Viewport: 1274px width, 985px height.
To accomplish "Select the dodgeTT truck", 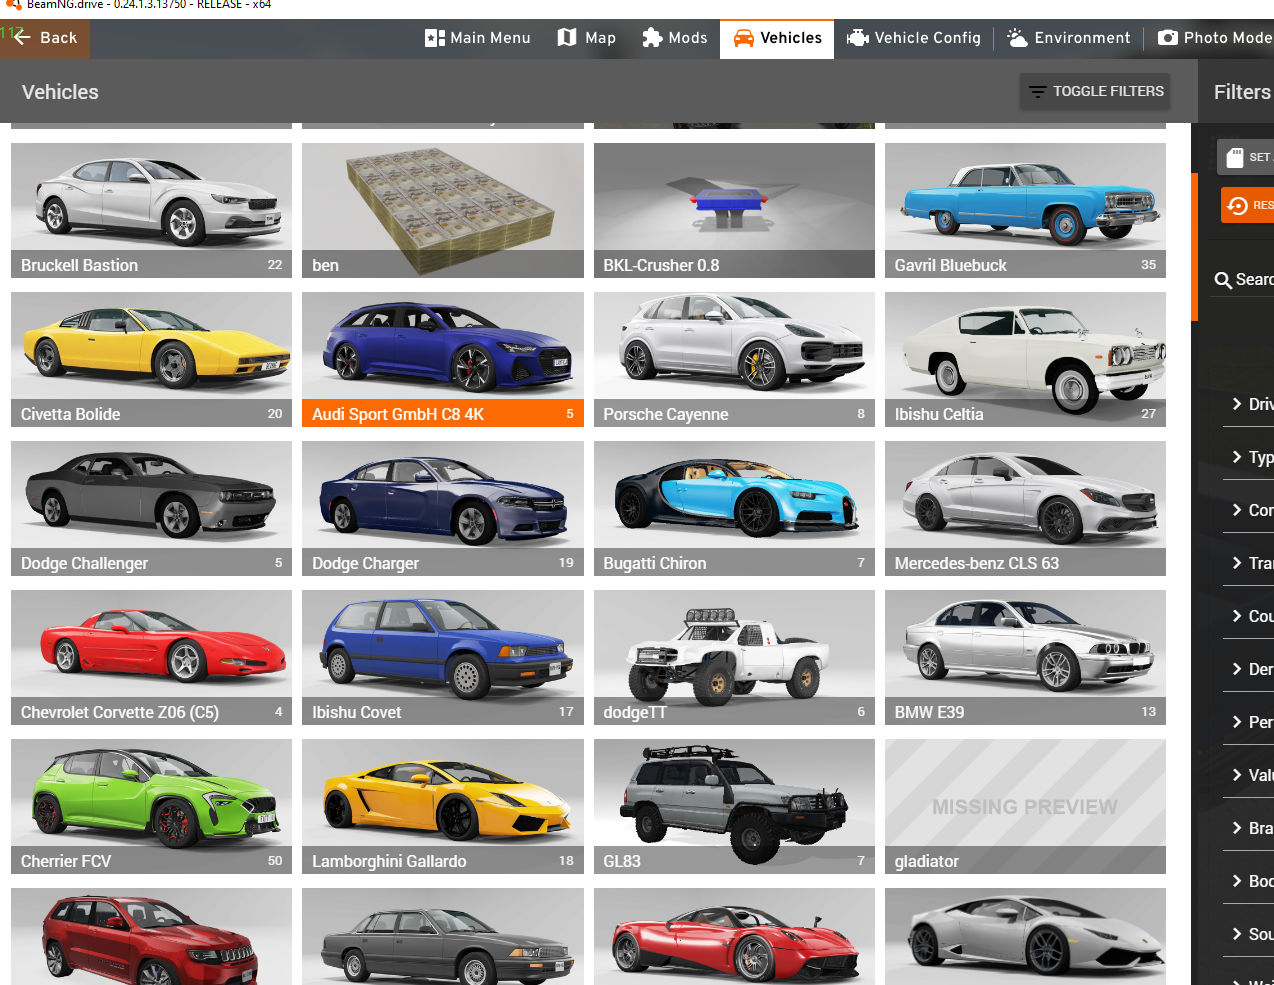I will (x=734, y=657).
